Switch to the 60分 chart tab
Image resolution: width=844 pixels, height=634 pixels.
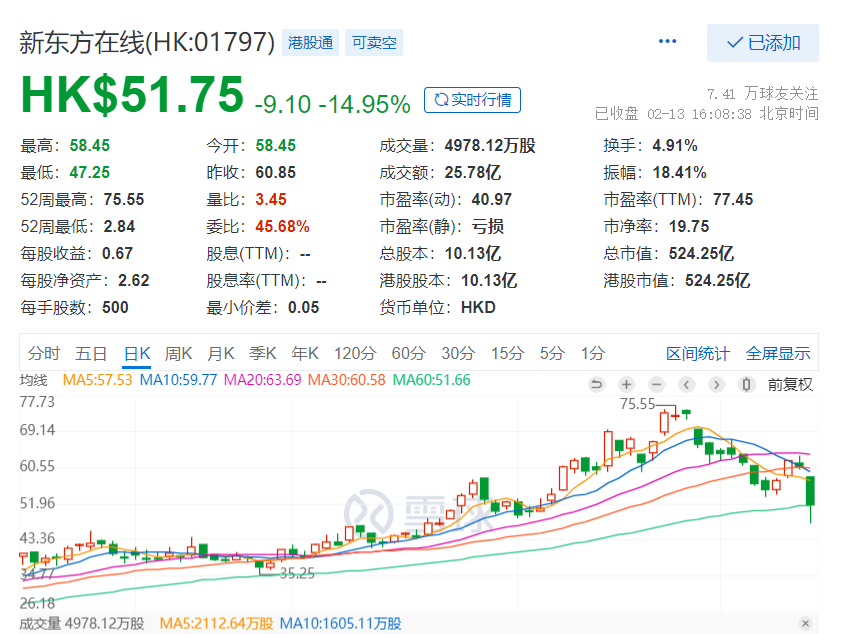click(x=409, y=354)
